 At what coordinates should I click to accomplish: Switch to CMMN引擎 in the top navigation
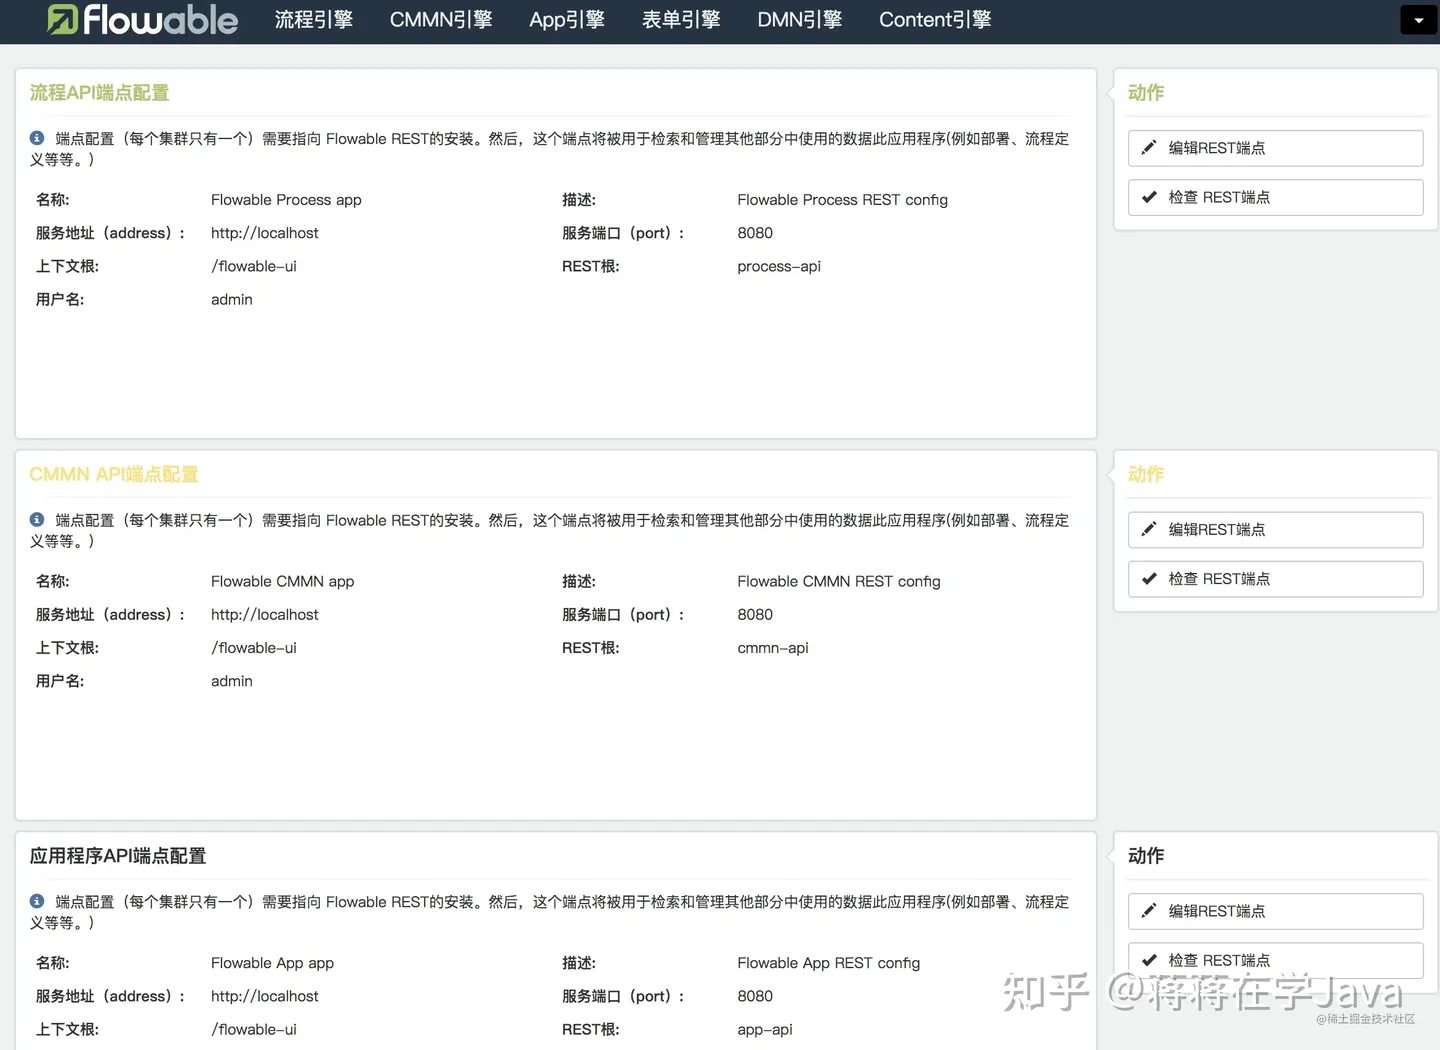click(441, 20)
